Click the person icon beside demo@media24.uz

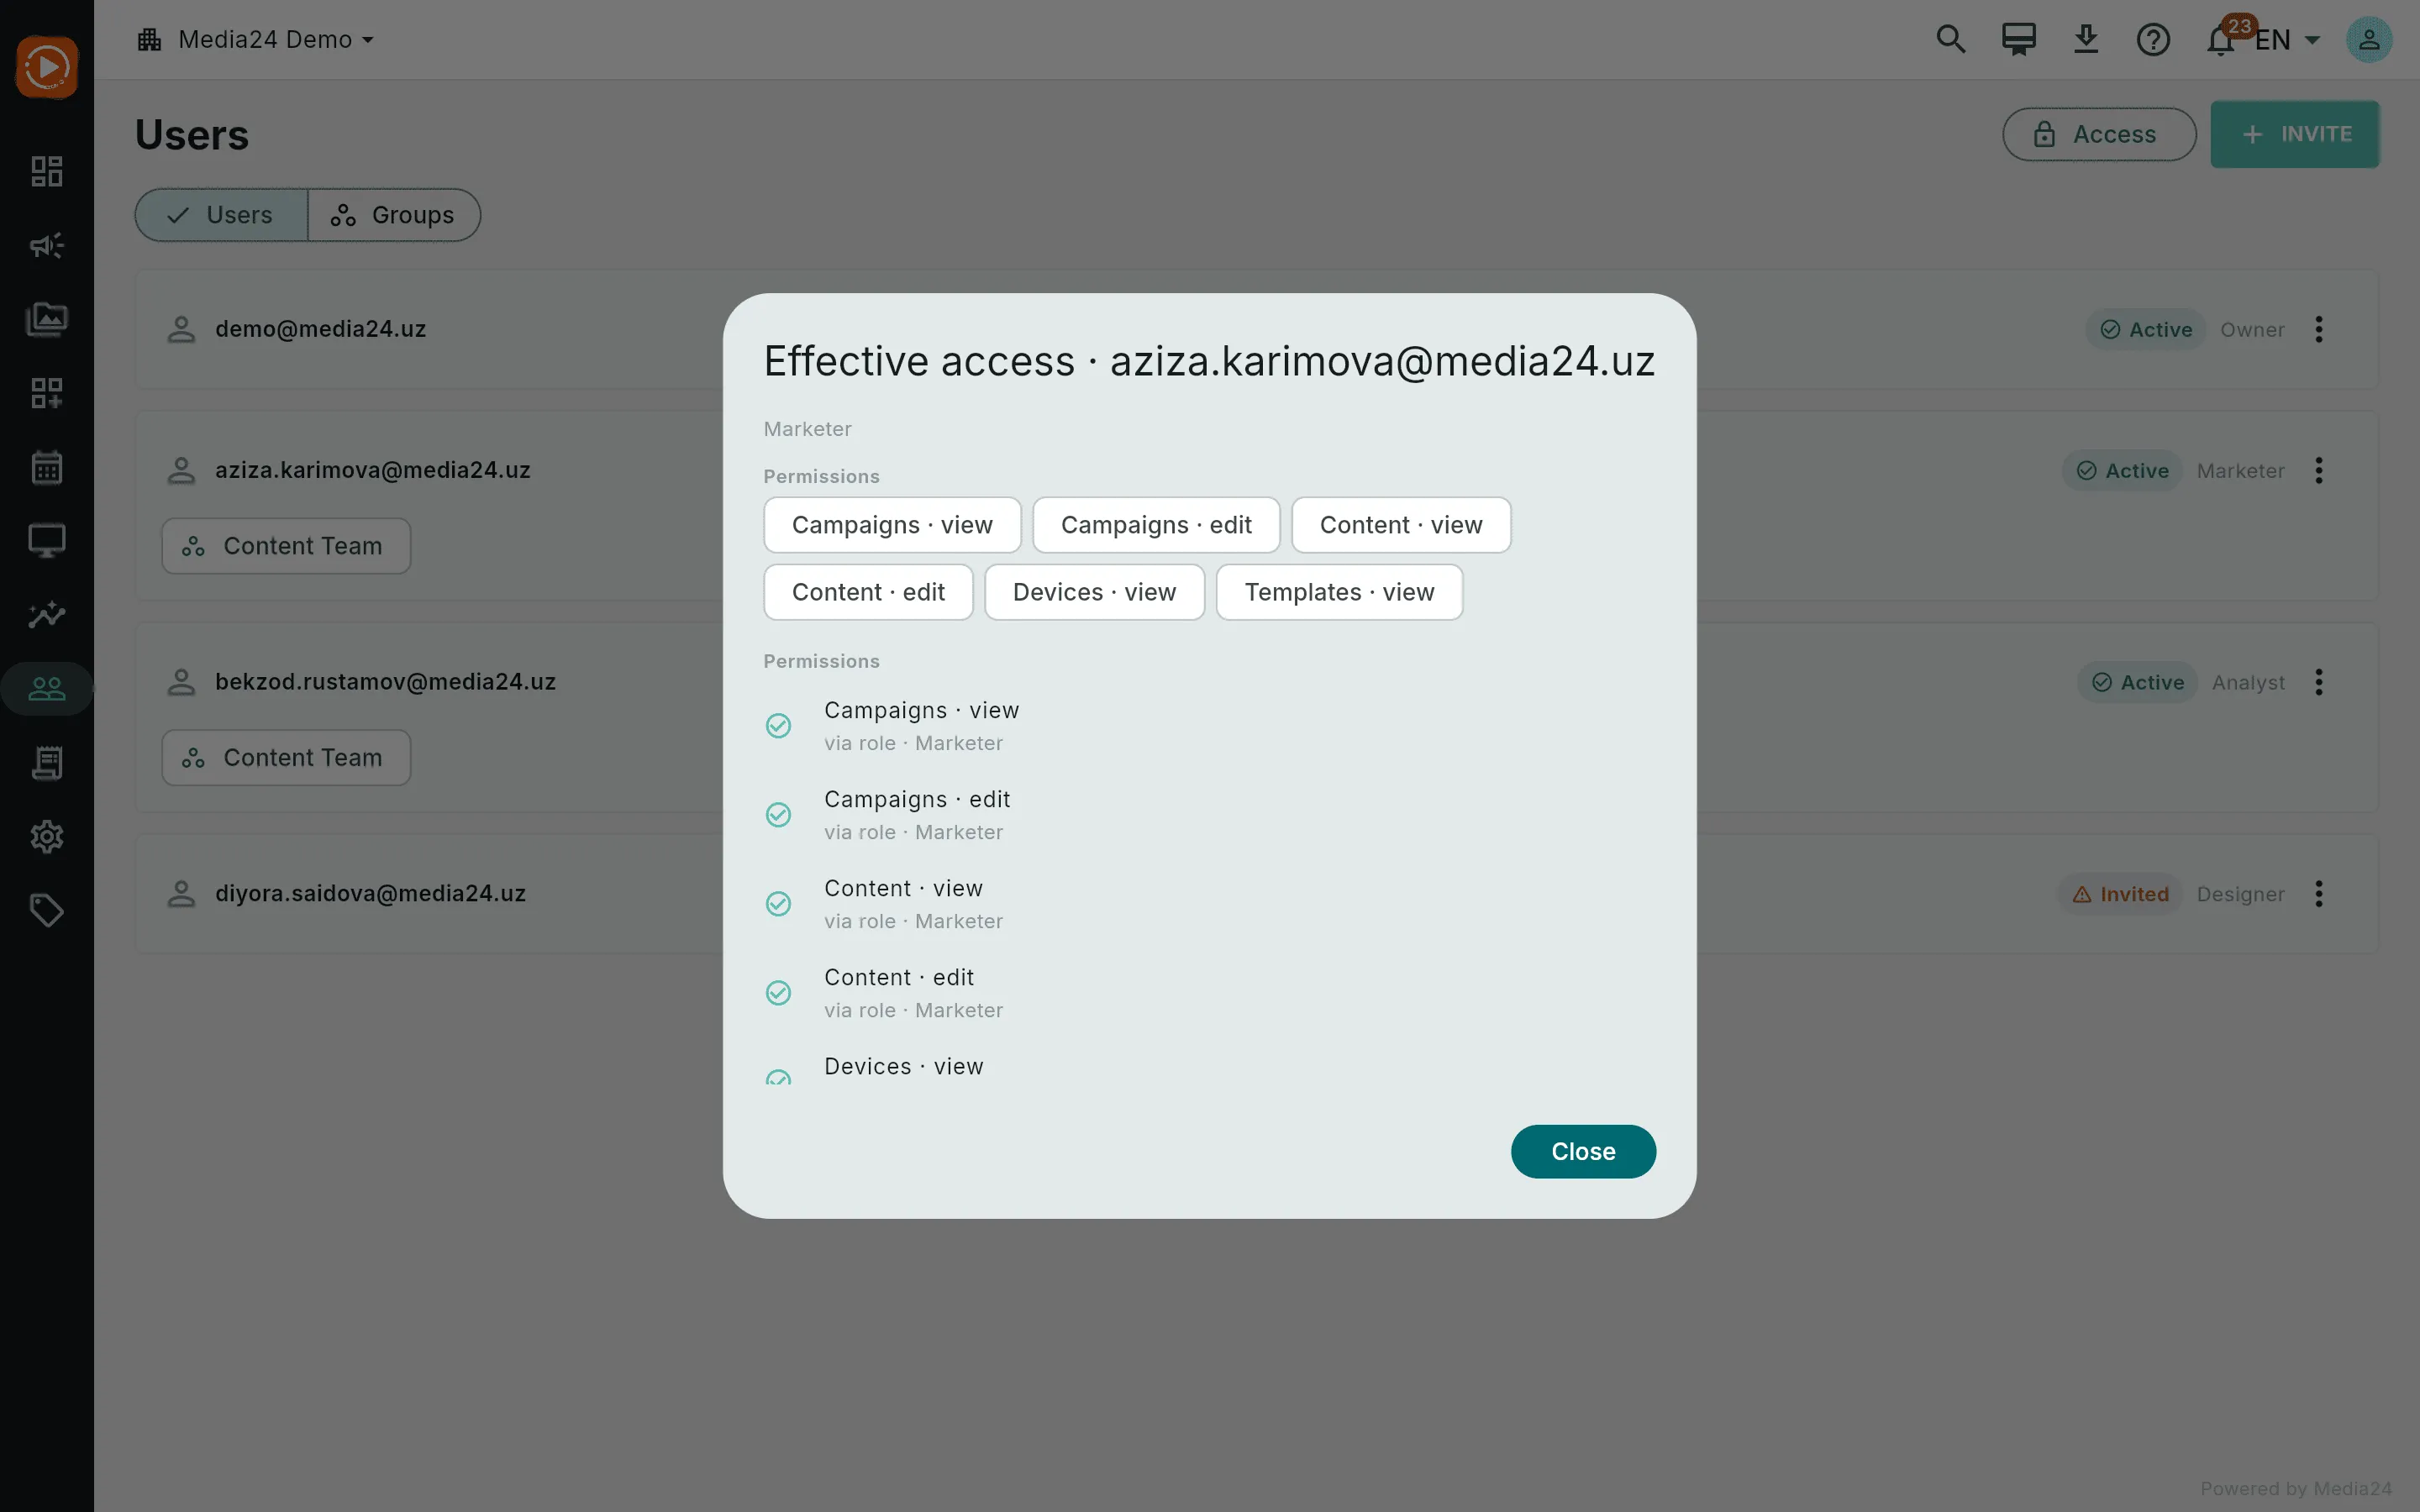click(181, 329)
